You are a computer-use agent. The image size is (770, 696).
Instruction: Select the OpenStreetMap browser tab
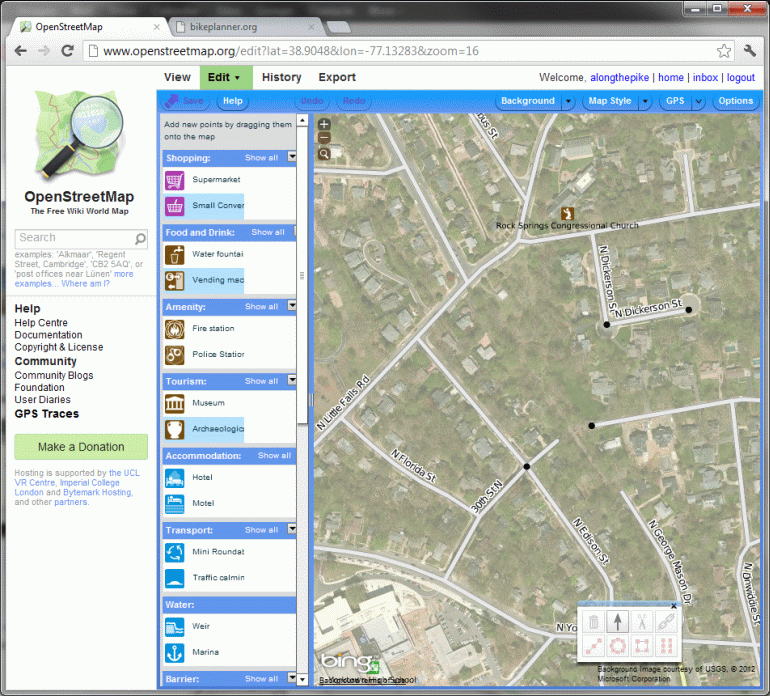[x=89, y=27]
